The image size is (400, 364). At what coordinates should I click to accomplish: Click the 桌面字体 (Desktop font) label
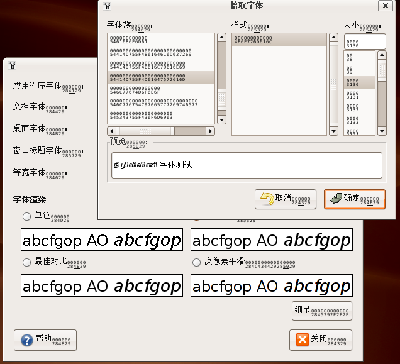pos(40,129)
